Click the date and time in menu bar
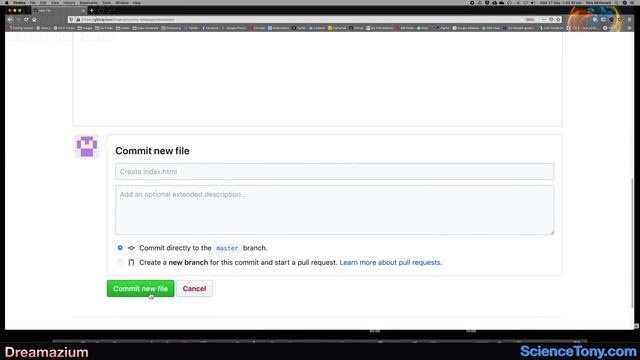Viewport: 640px width, 360px height. (561, 2)
